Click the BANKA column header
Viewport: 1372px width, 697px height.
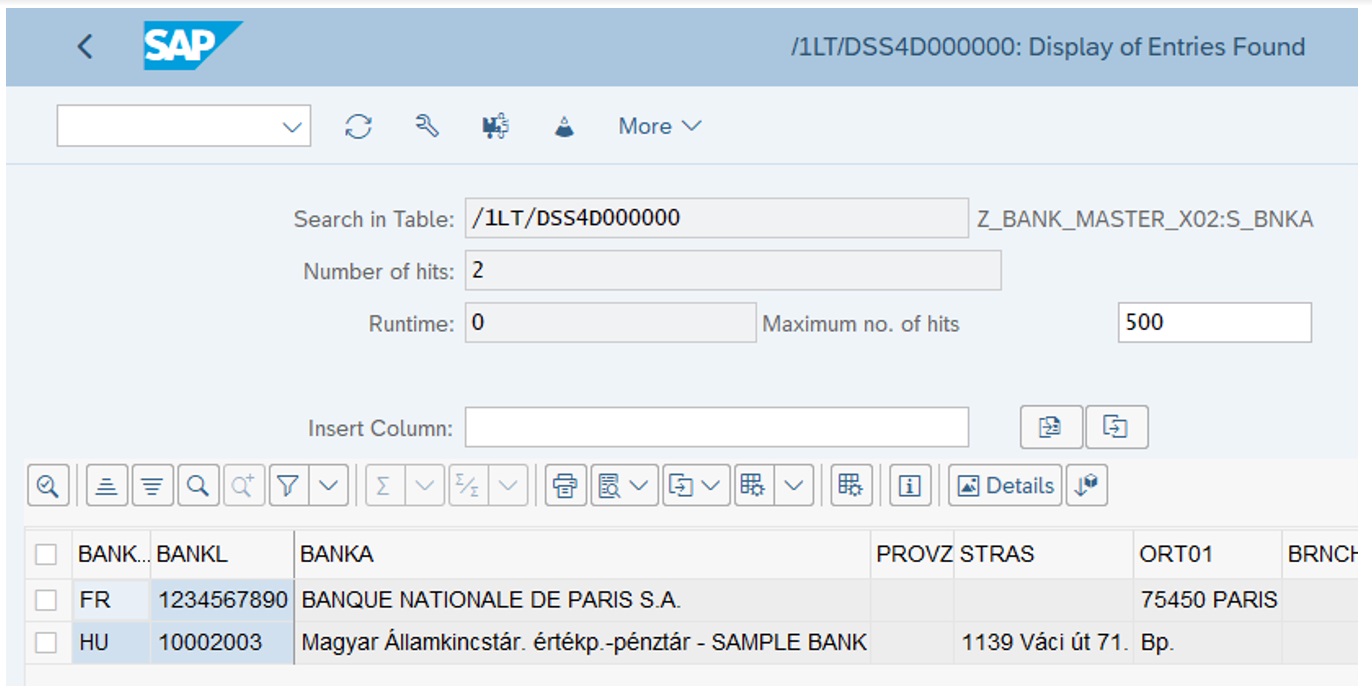coord(580,554)
